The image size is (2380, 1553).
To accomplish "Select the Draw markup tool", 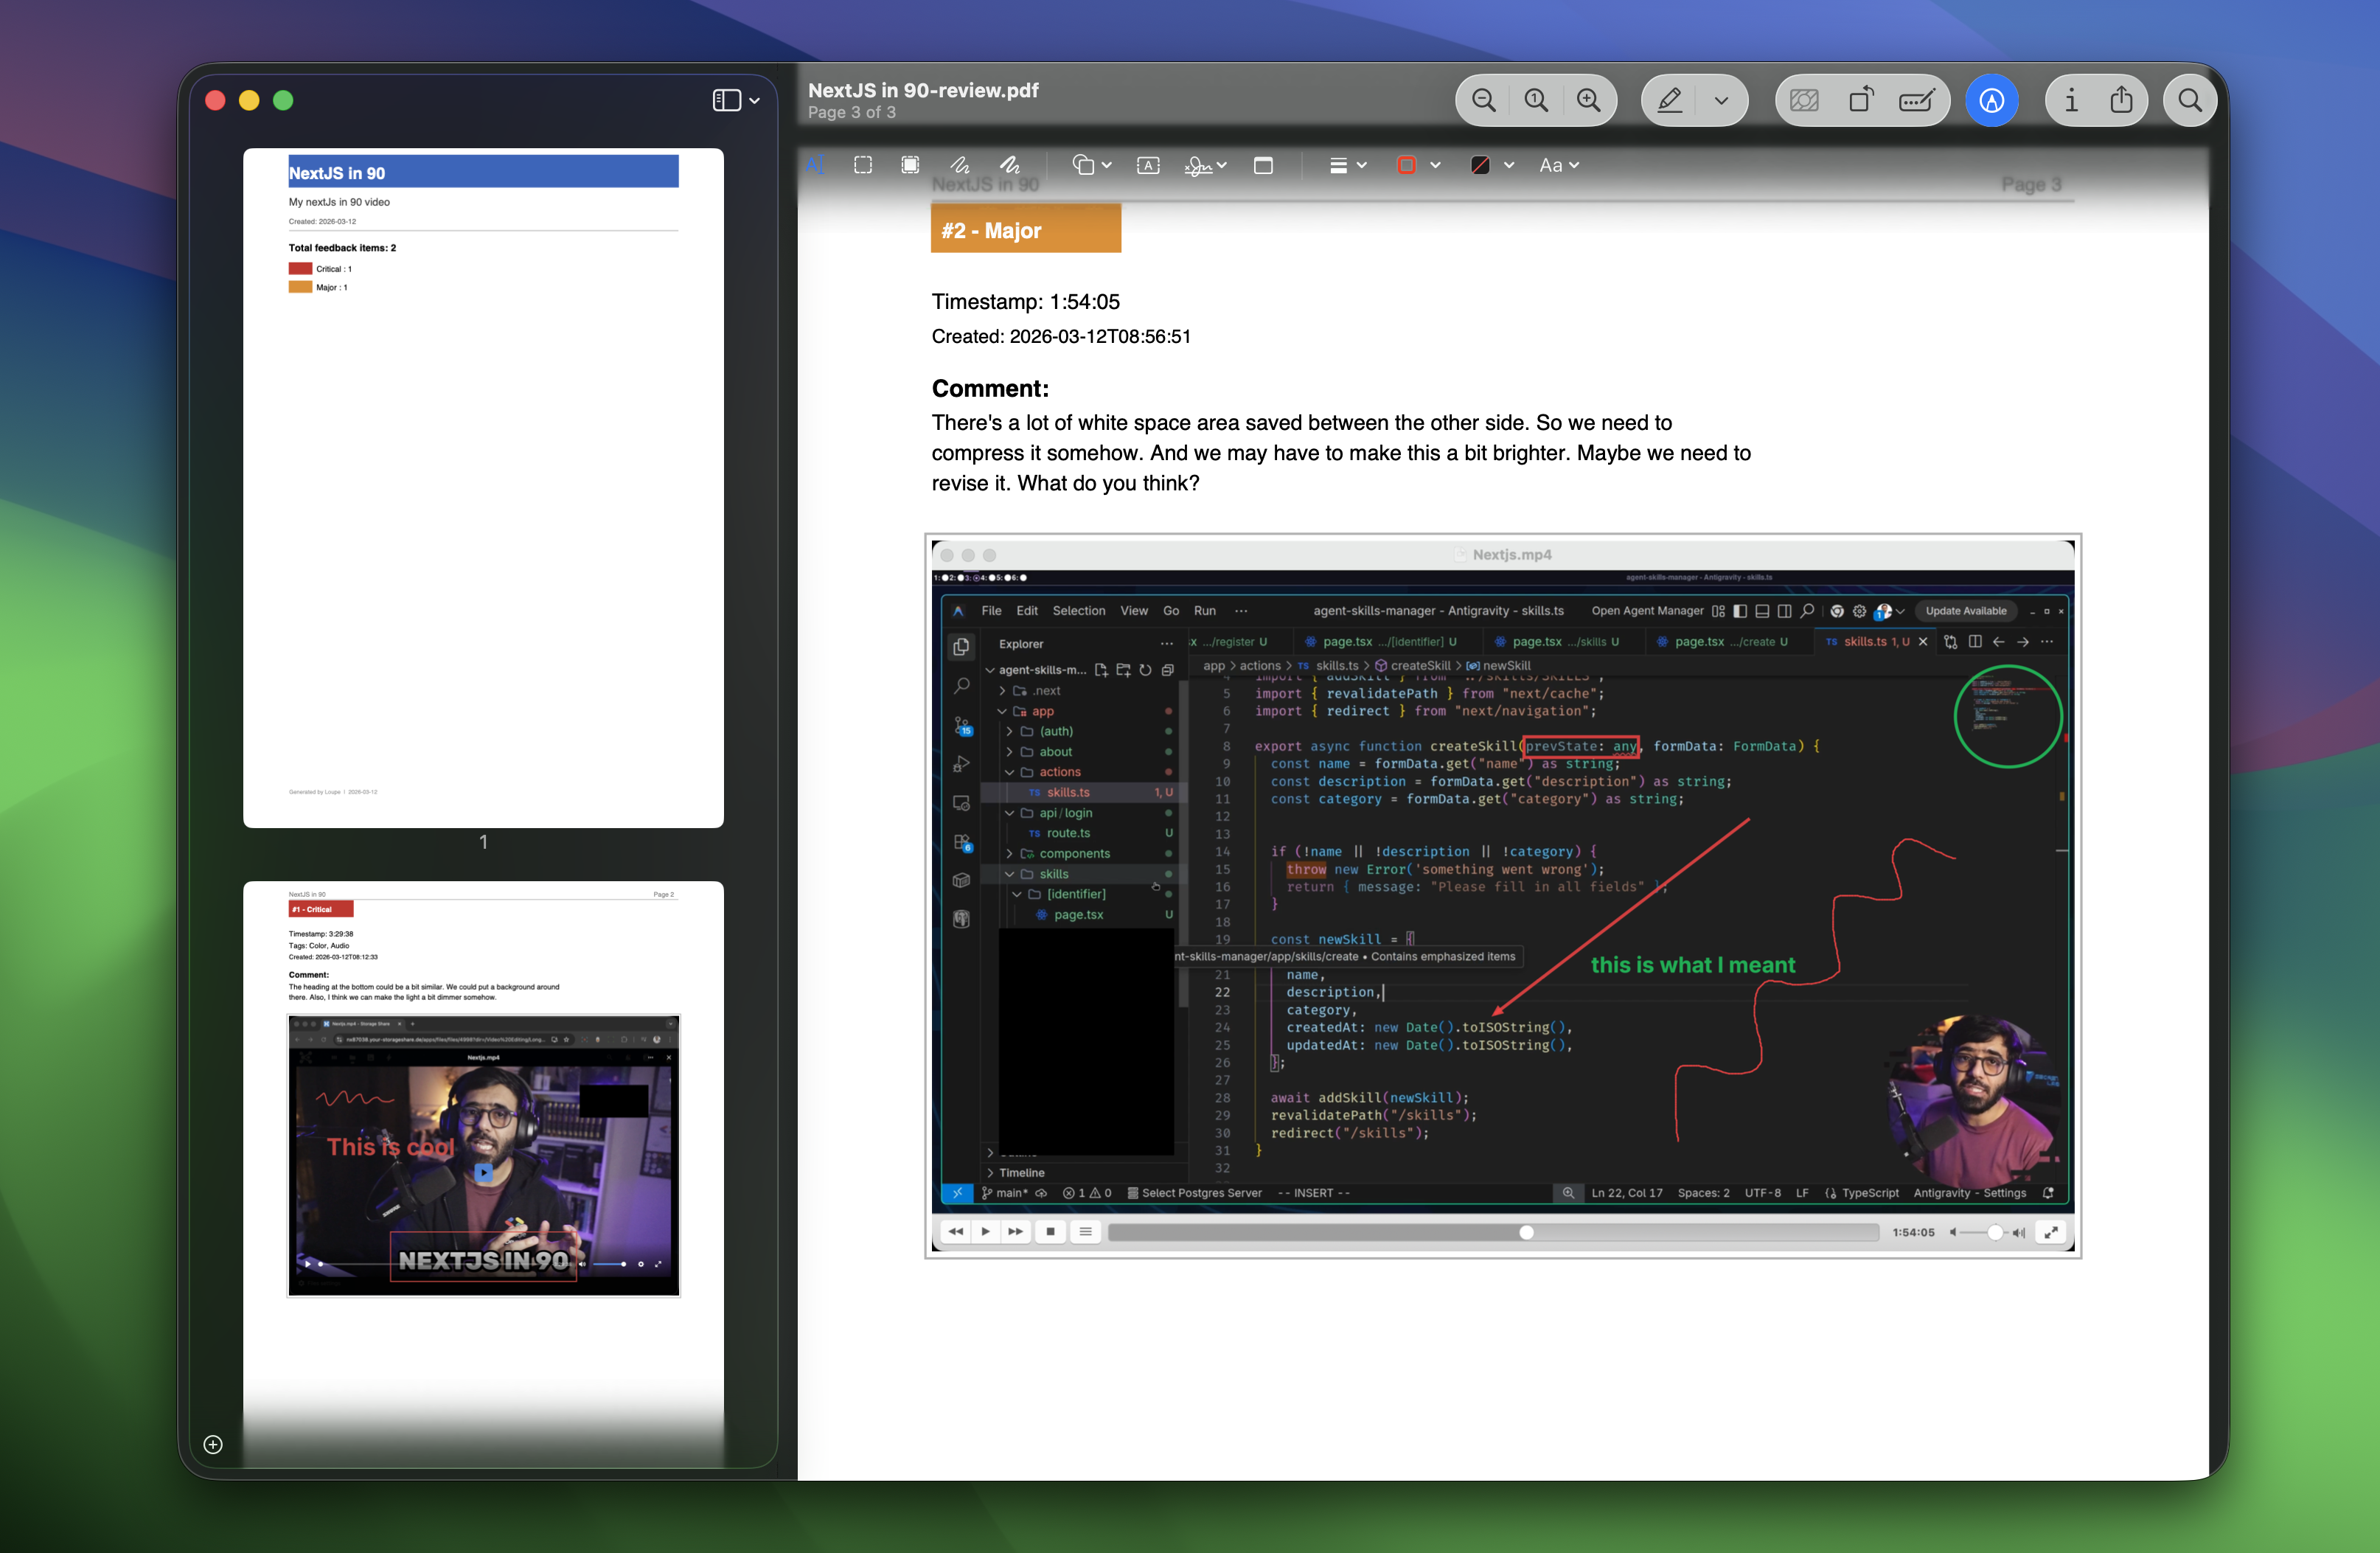I will click(x=1009, y=165).
